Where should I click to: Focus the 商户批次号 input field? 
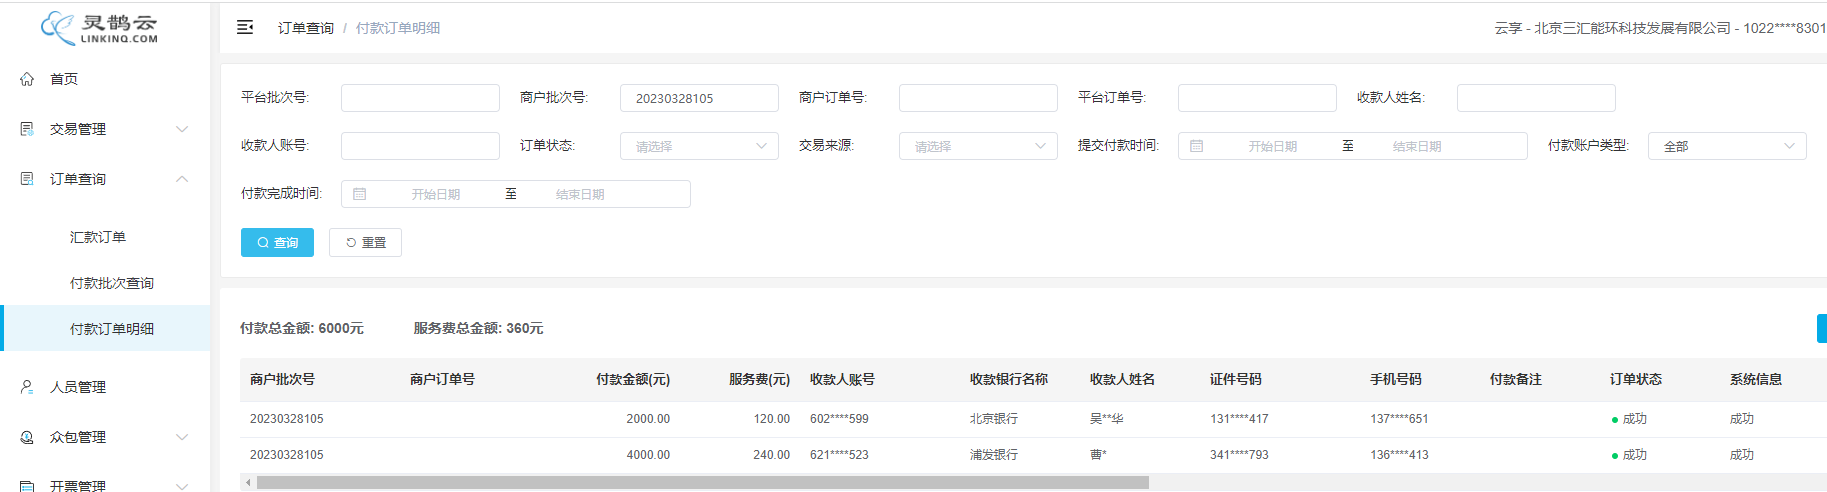pyautogui.click(x=698, y=98)
